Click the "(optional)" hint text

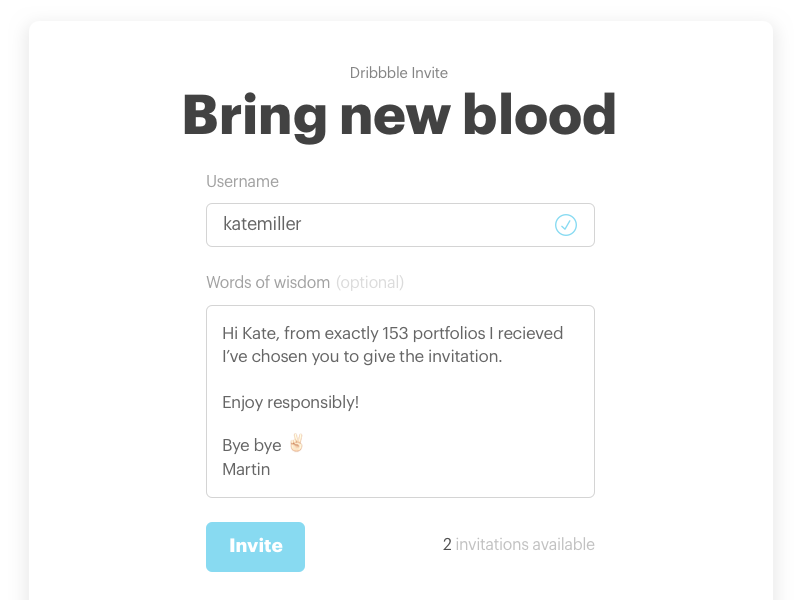(370, 282)
